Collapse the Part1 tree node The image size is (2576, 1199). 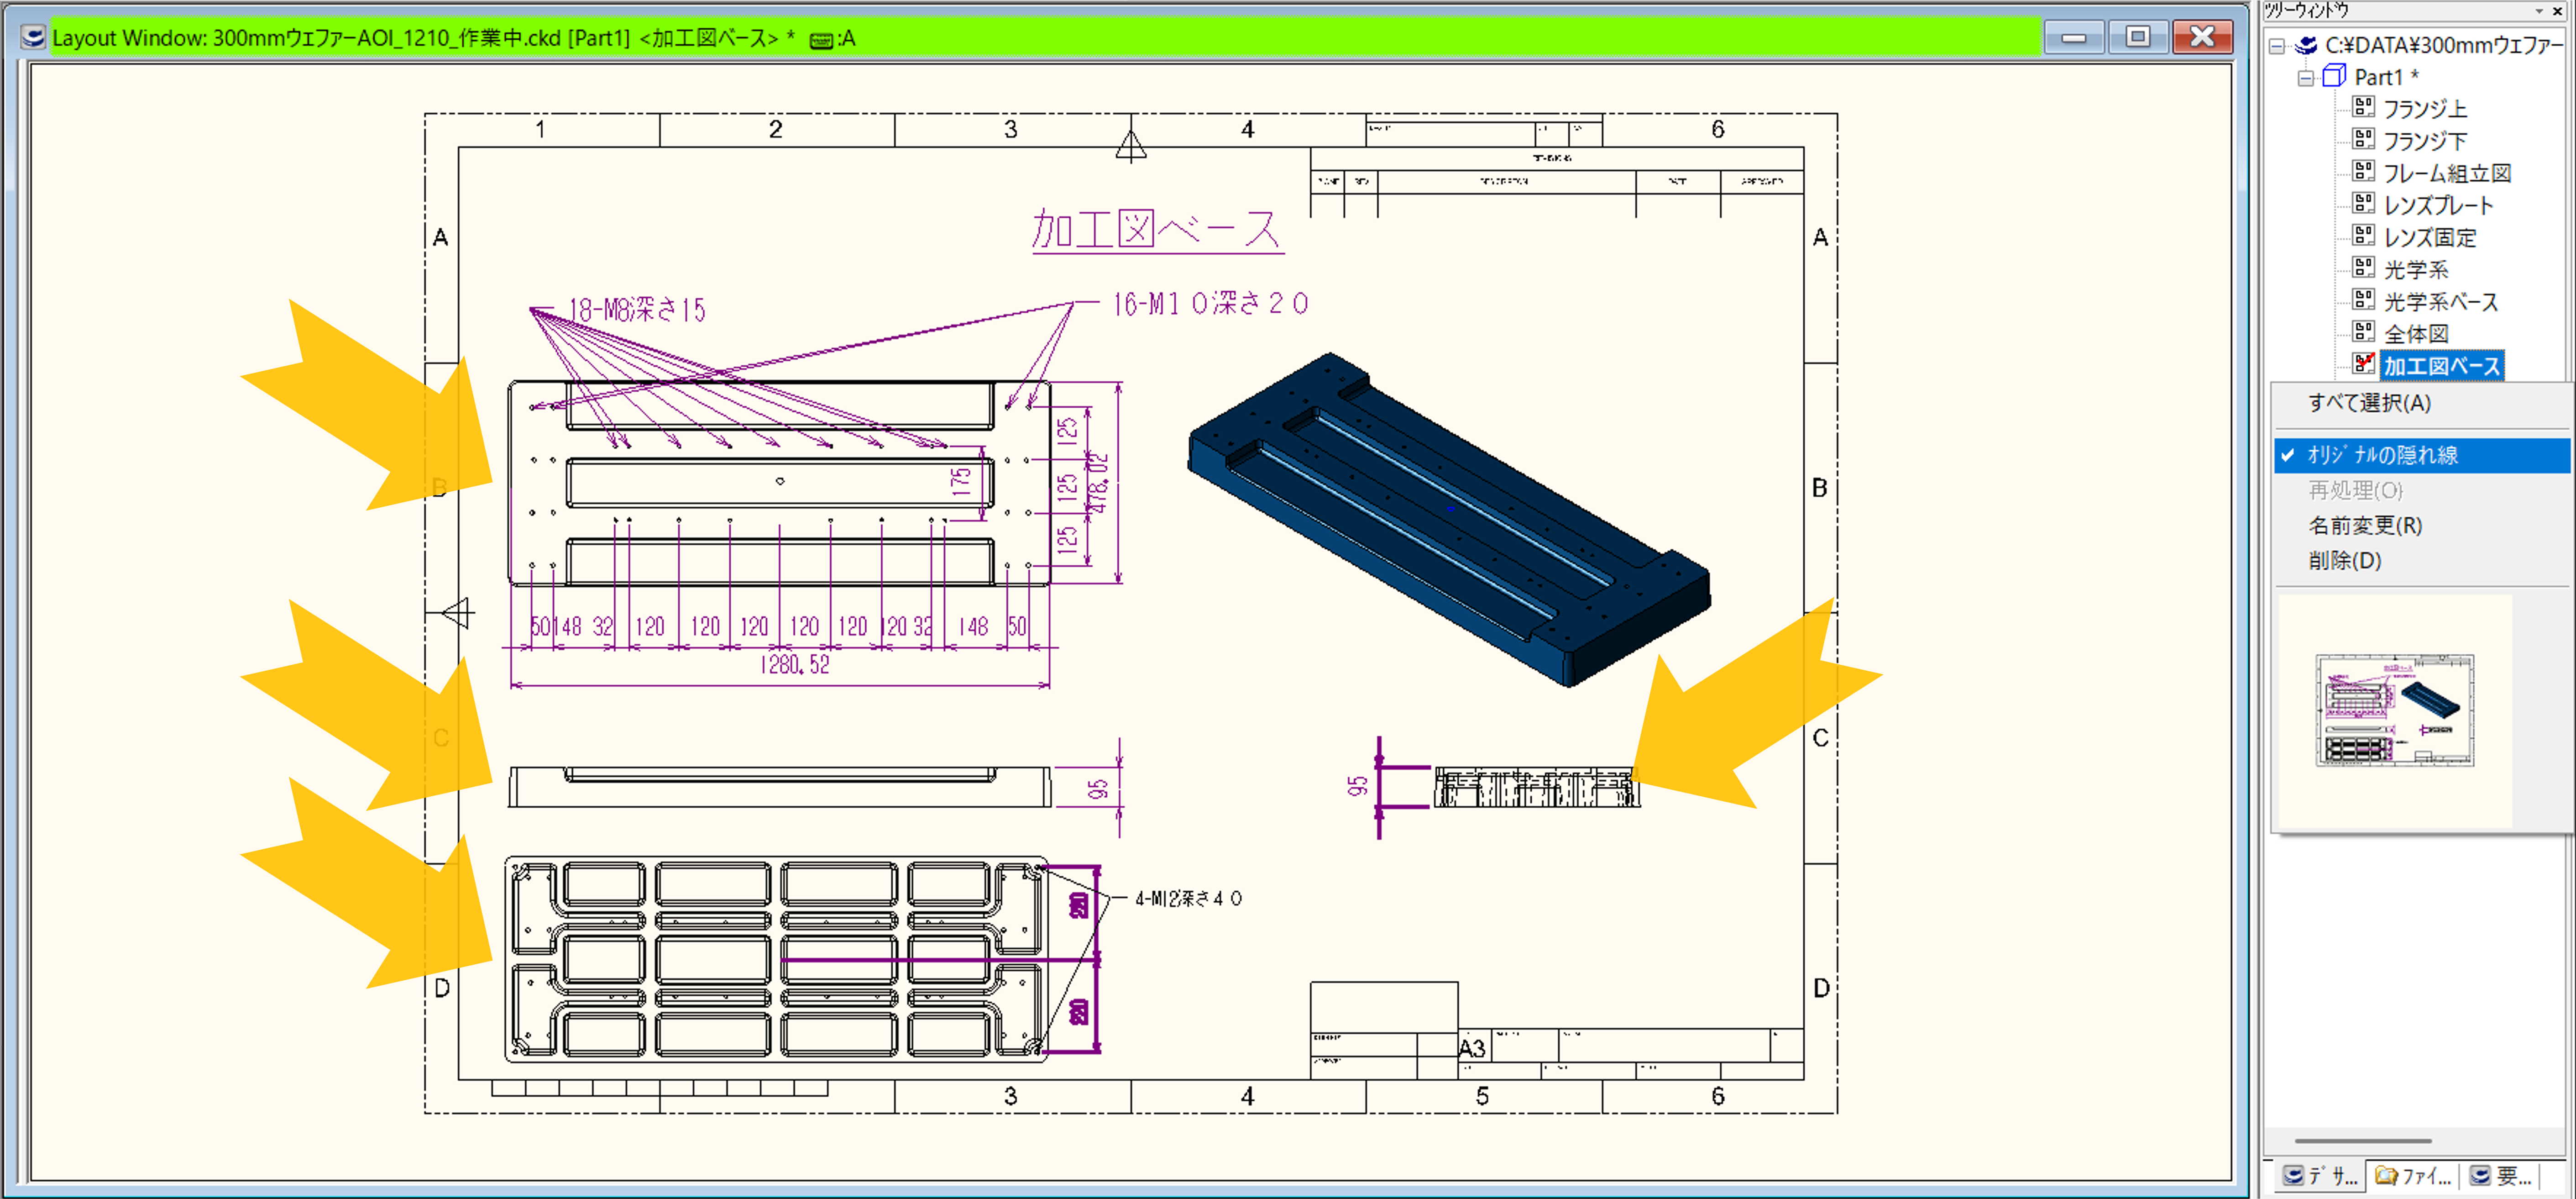(x=2305, y=78)
